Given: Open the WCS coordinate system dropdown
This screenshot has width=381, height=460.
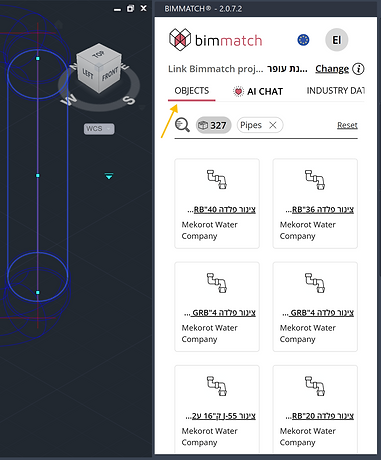Looking at the screenshot, I should tap(99, 129).
